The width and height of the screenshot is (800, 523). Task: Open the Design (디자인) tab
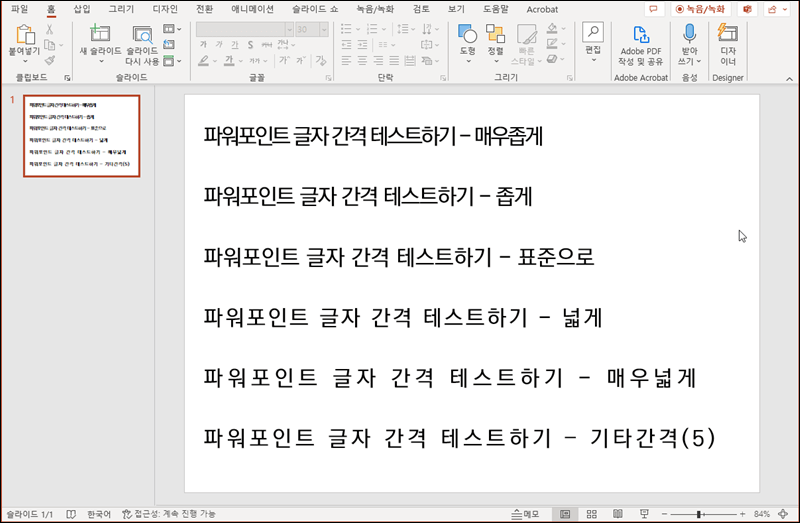coord(165,9)
